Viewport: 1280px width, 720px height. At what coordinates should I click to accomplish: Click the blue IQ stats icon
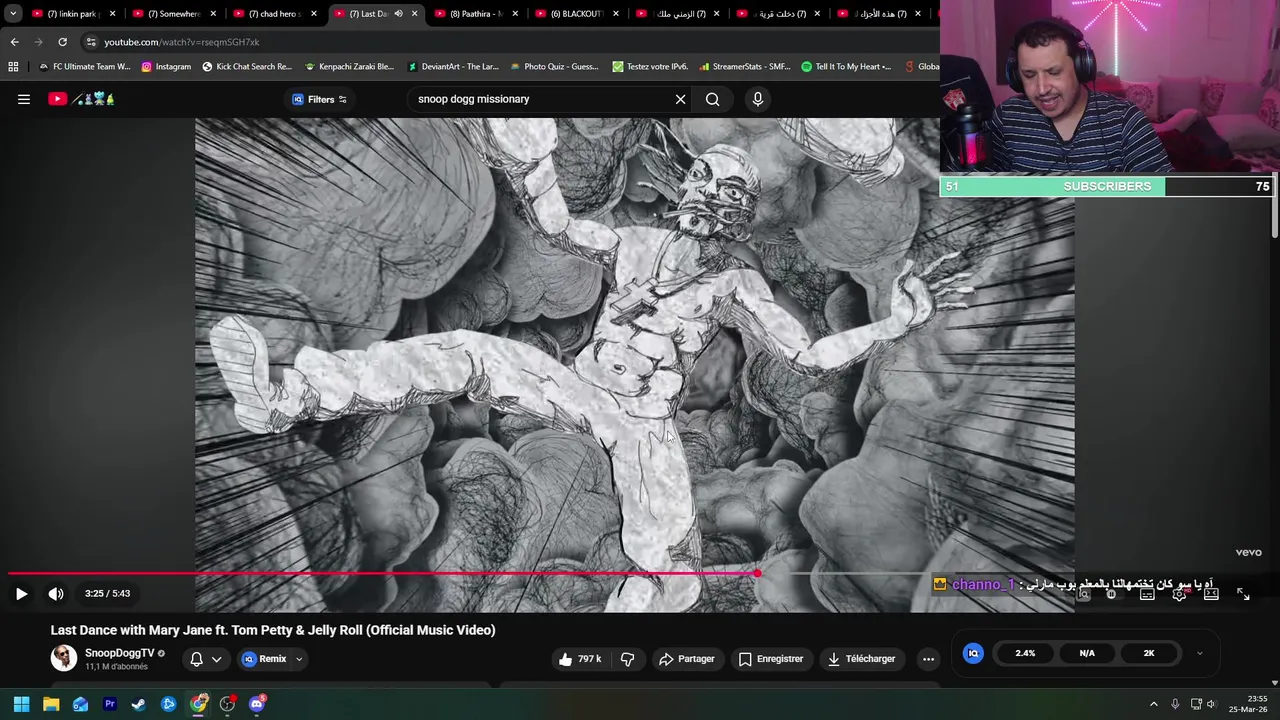tap(973, 653)
